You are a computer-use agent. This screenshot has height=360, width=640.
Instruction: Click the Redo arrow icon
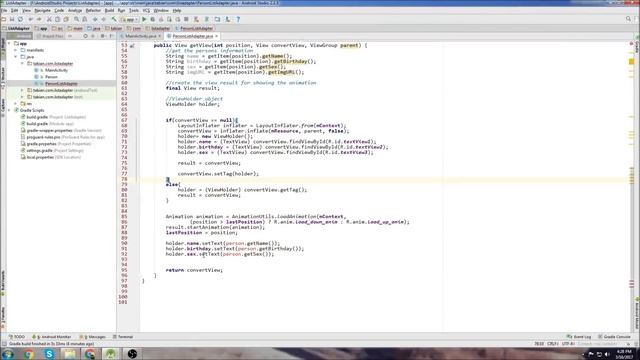39,19
